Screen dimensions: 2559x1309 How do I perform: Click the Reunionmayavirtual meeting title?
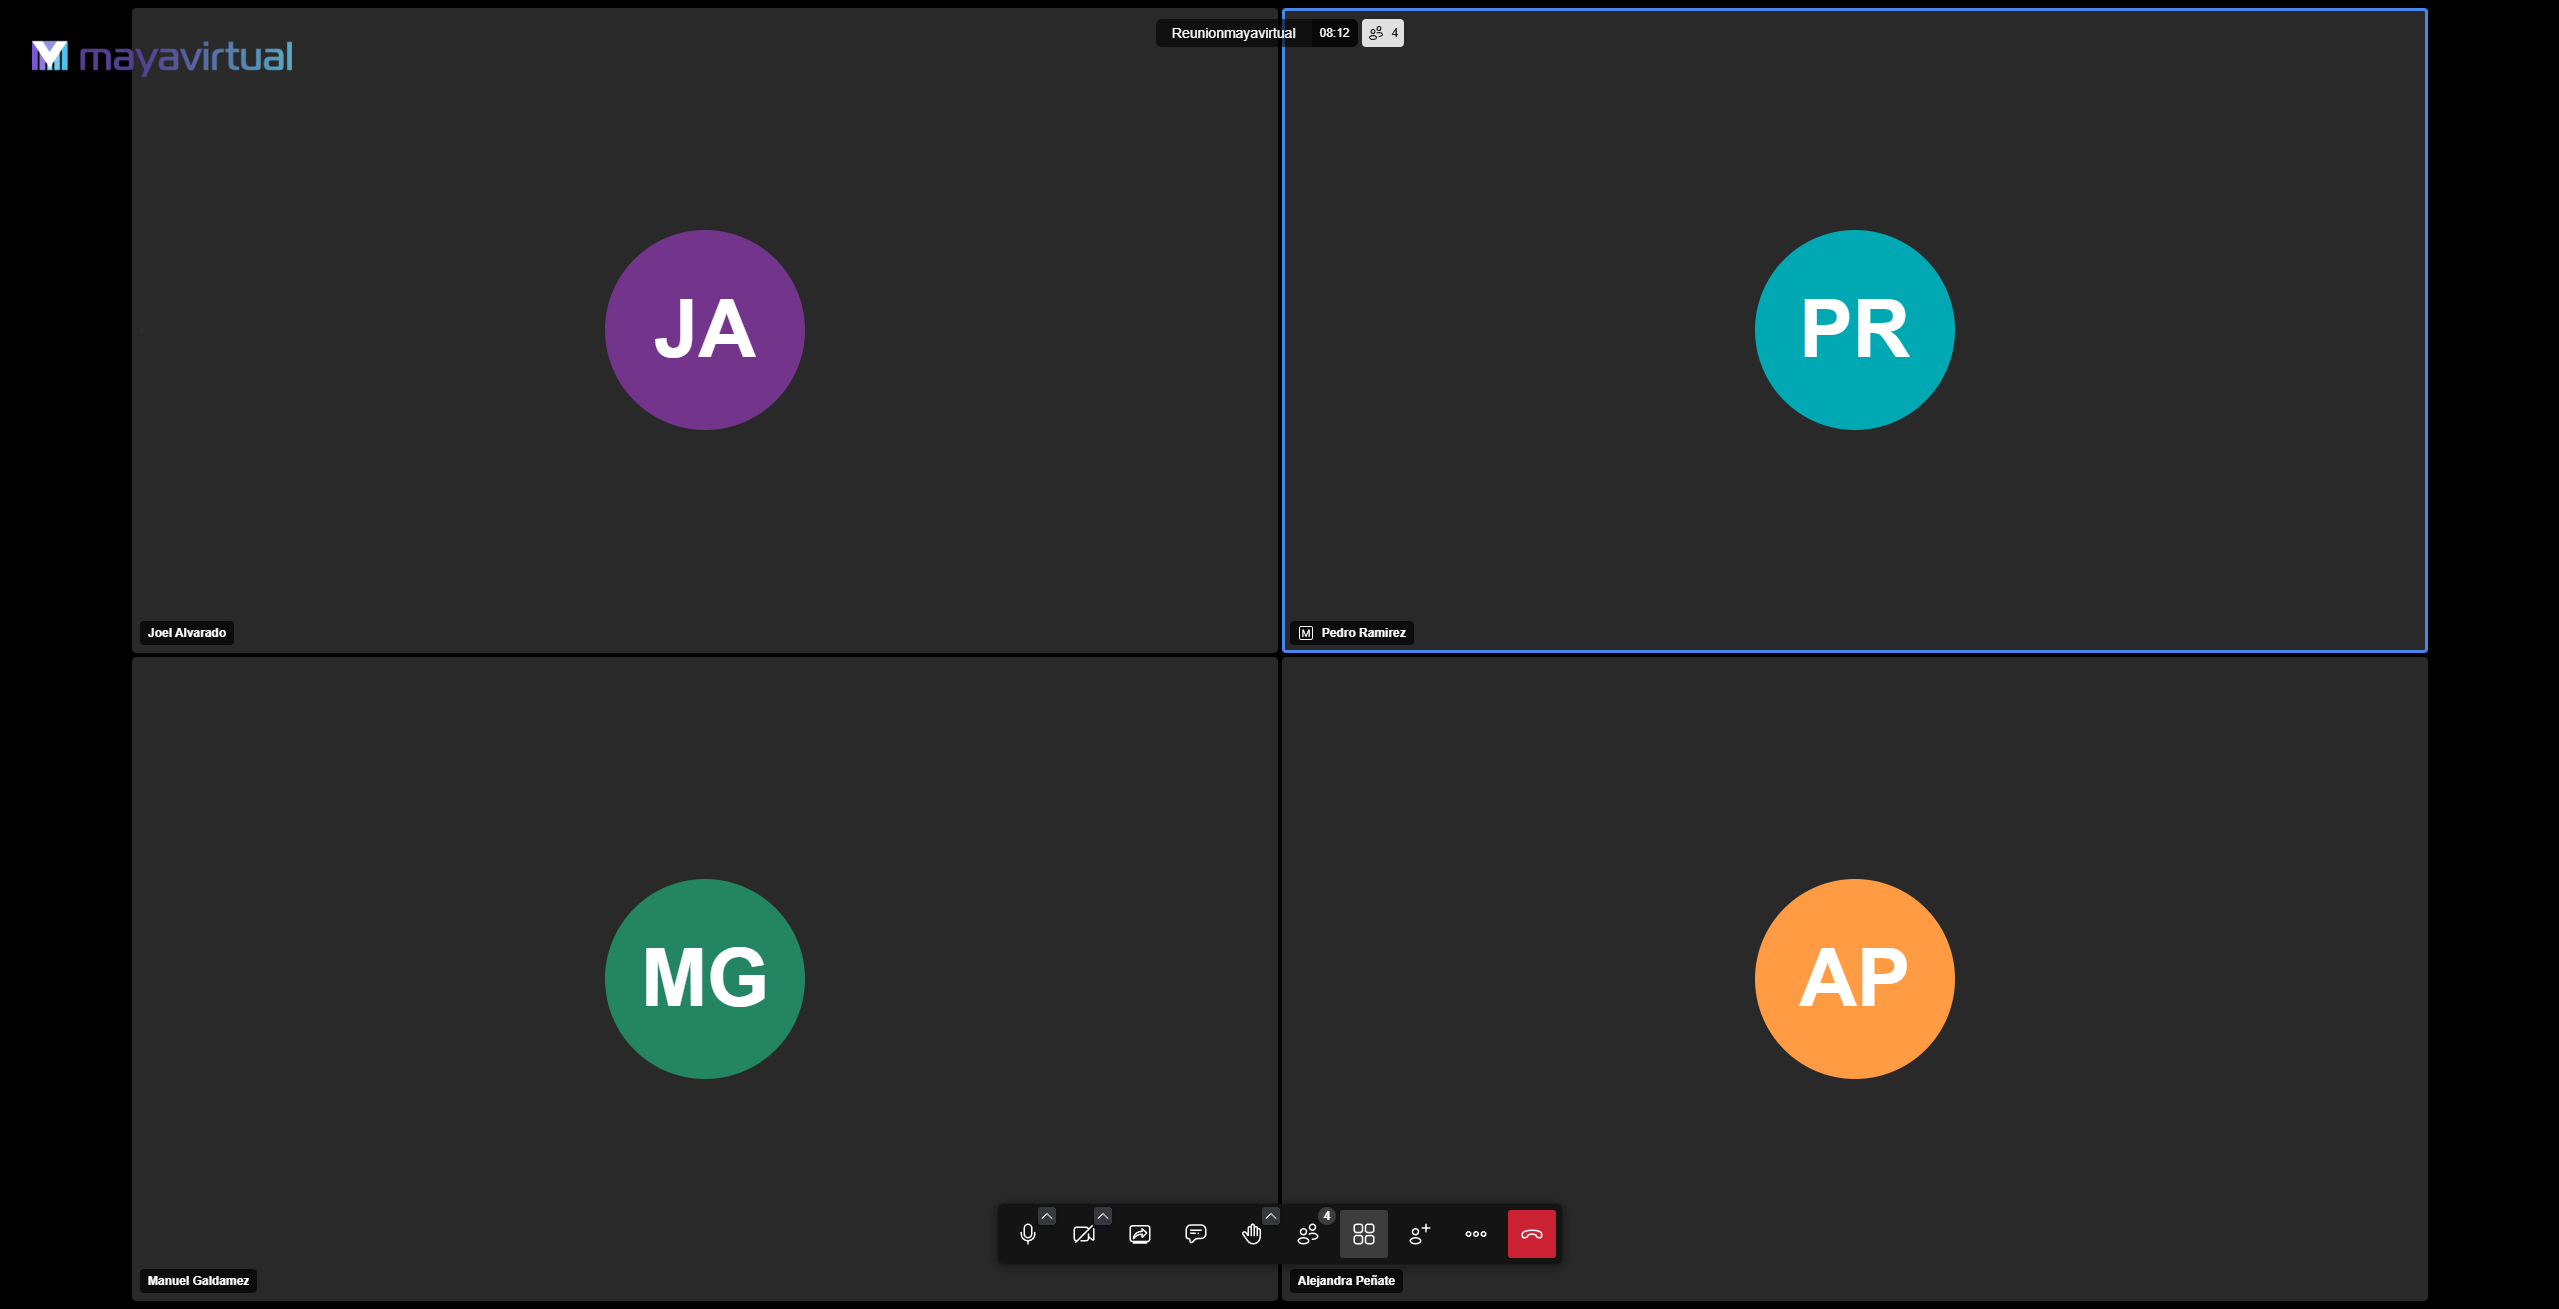click(x=1233, y=33)
